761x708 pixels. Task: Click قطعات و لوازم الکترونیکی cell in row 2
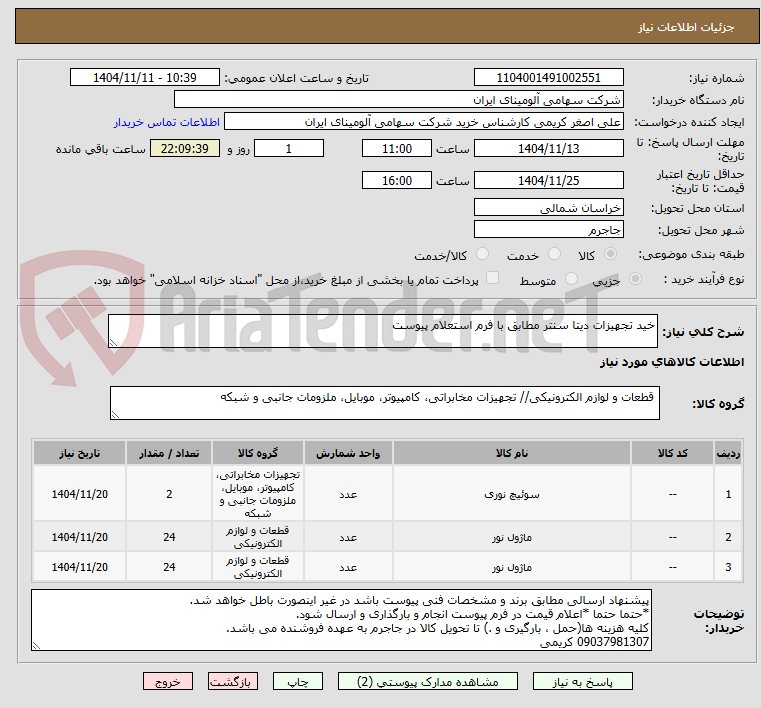(x=258, y=537)
